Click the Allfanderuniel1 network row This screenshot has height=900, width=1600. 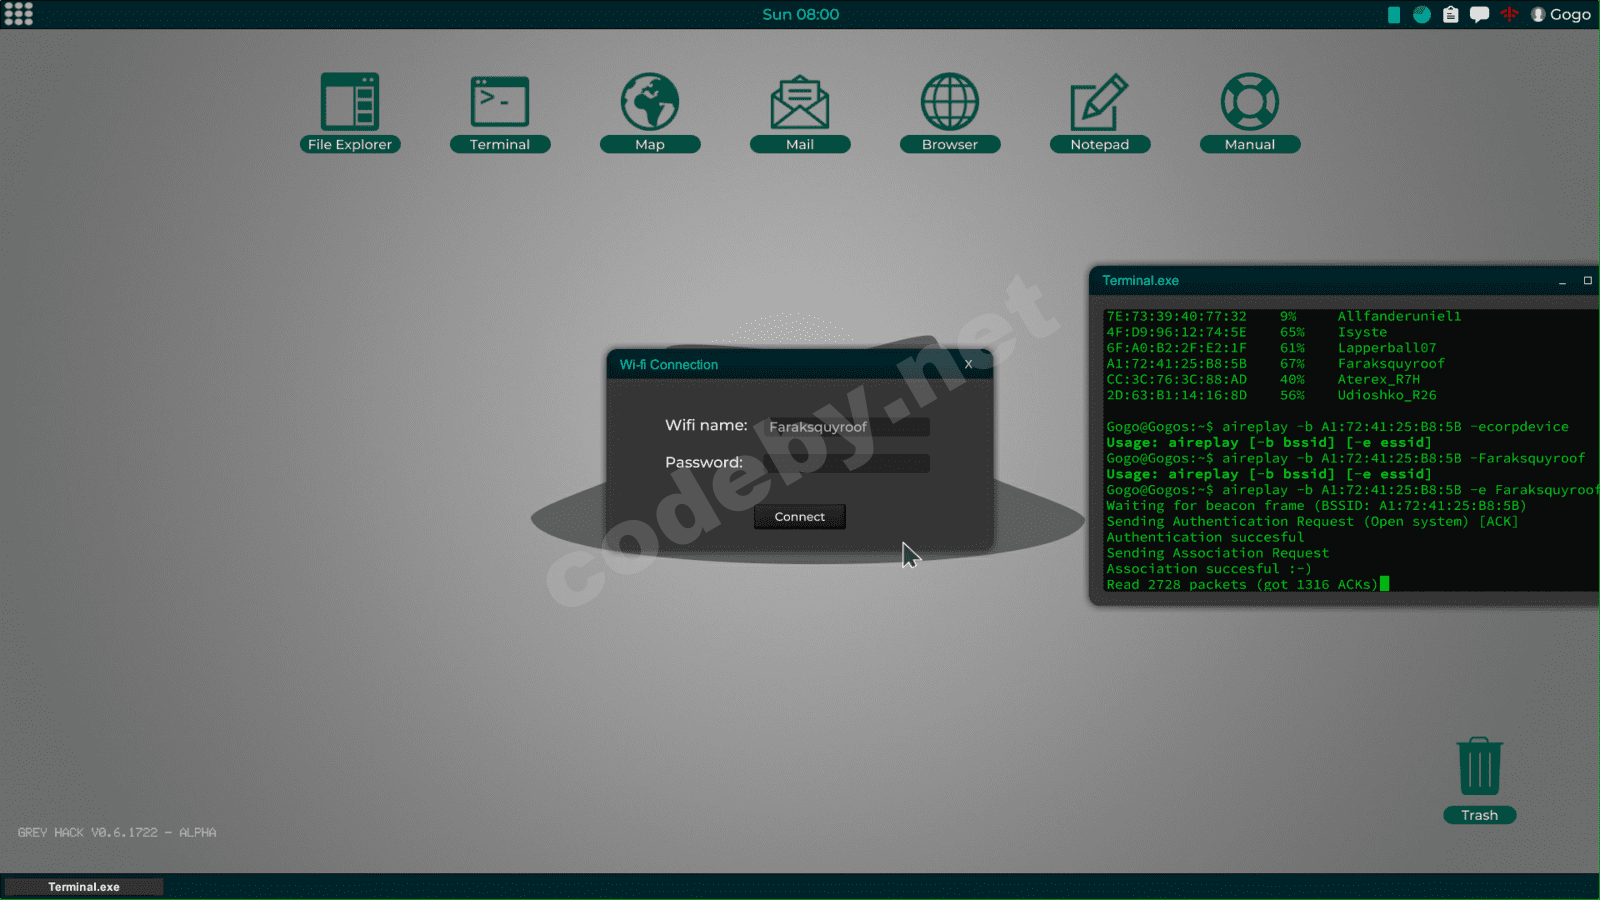click(1284, 316)
